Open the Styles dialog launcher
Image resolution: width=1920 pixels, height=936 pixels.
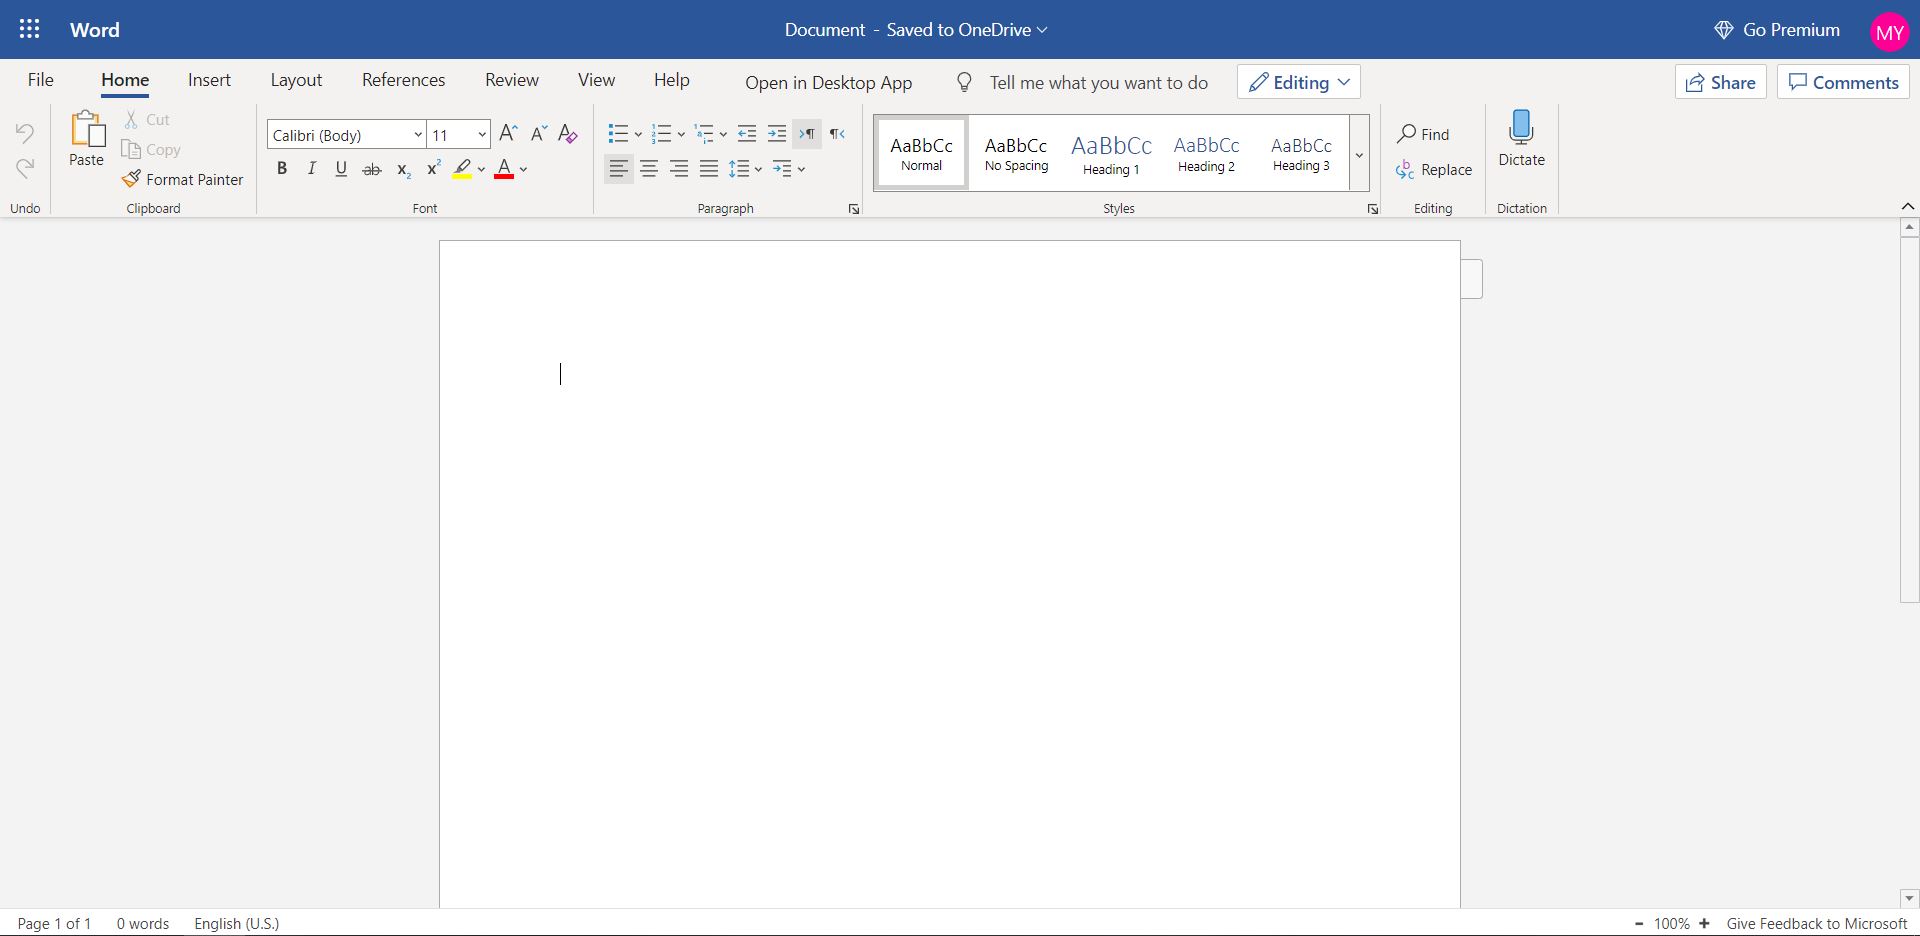pos(1373,209)
